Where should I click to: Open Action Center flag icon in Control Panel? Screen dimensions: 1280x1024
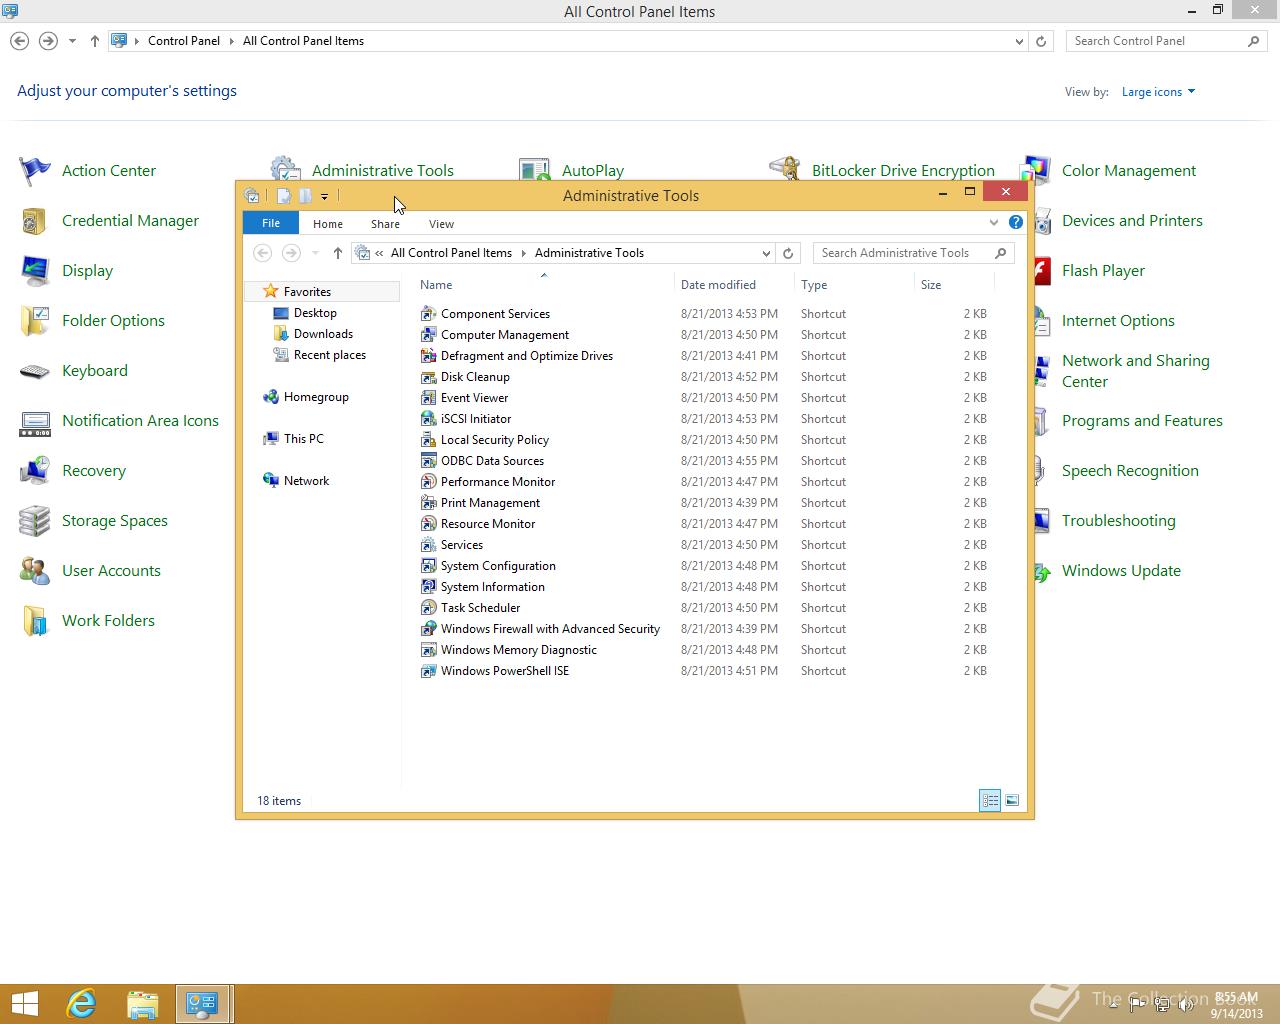[x=35, y=171]
